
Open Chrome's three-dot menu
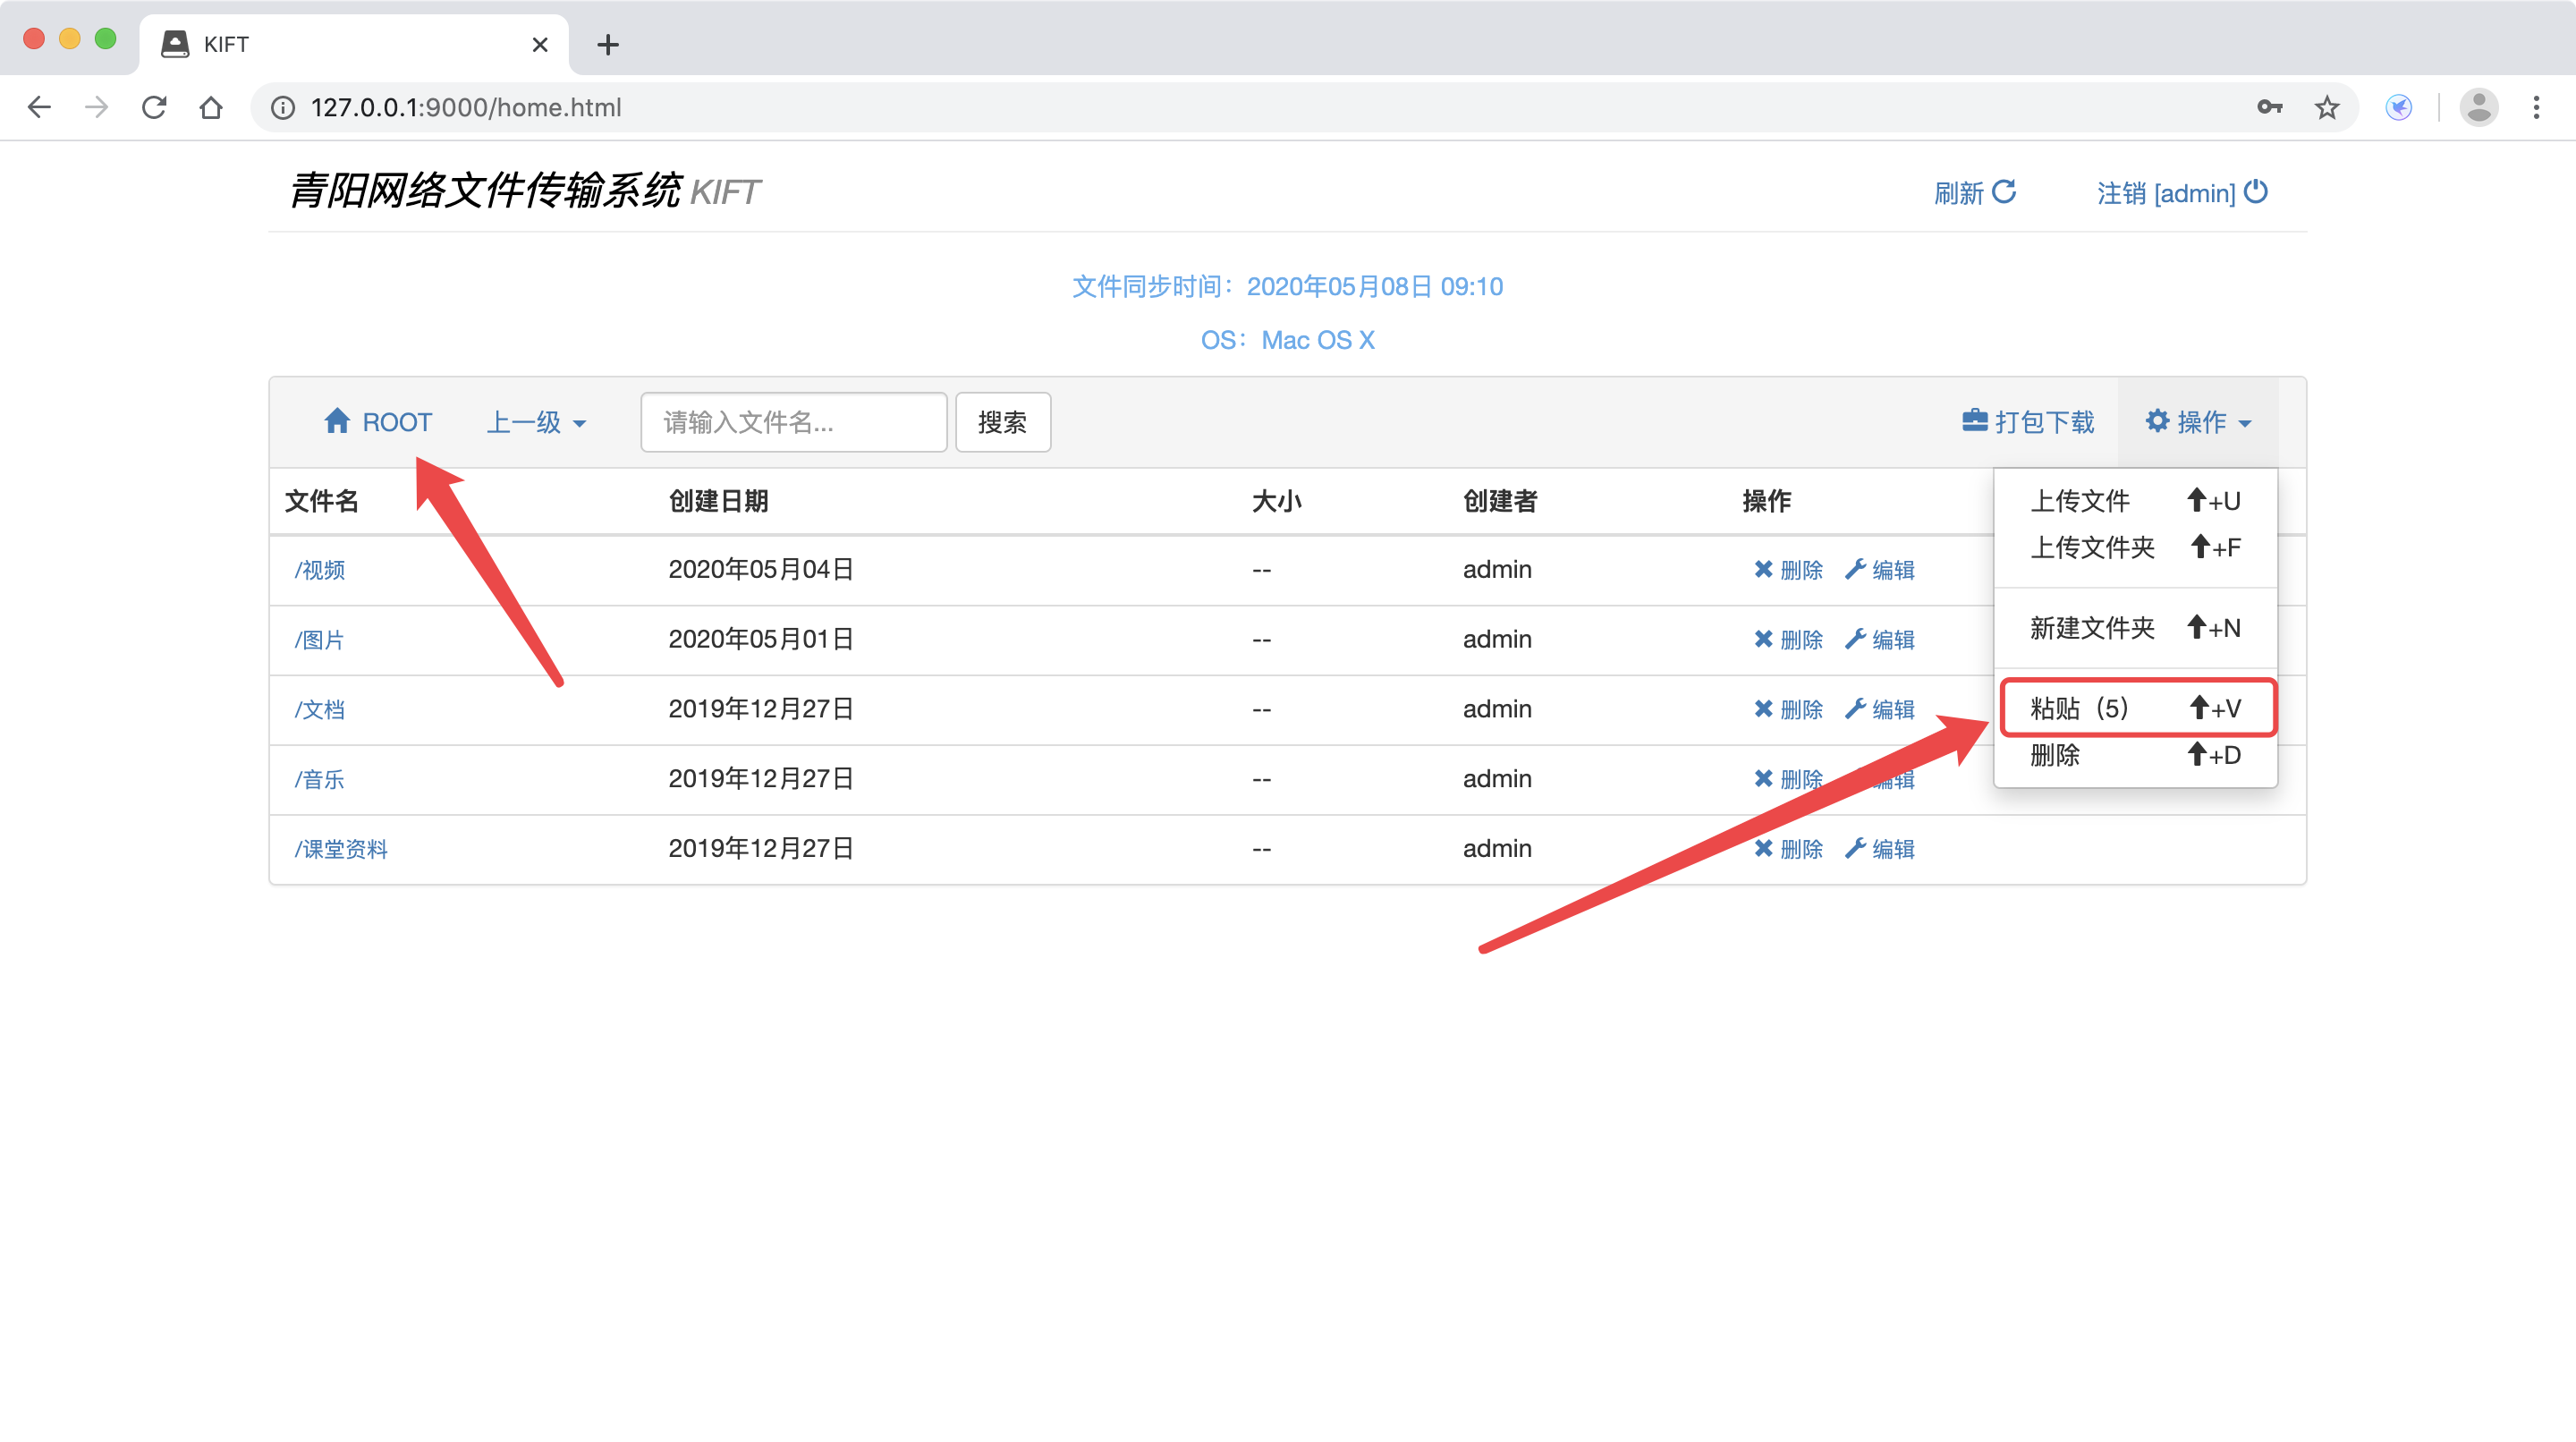point(2536,107)
